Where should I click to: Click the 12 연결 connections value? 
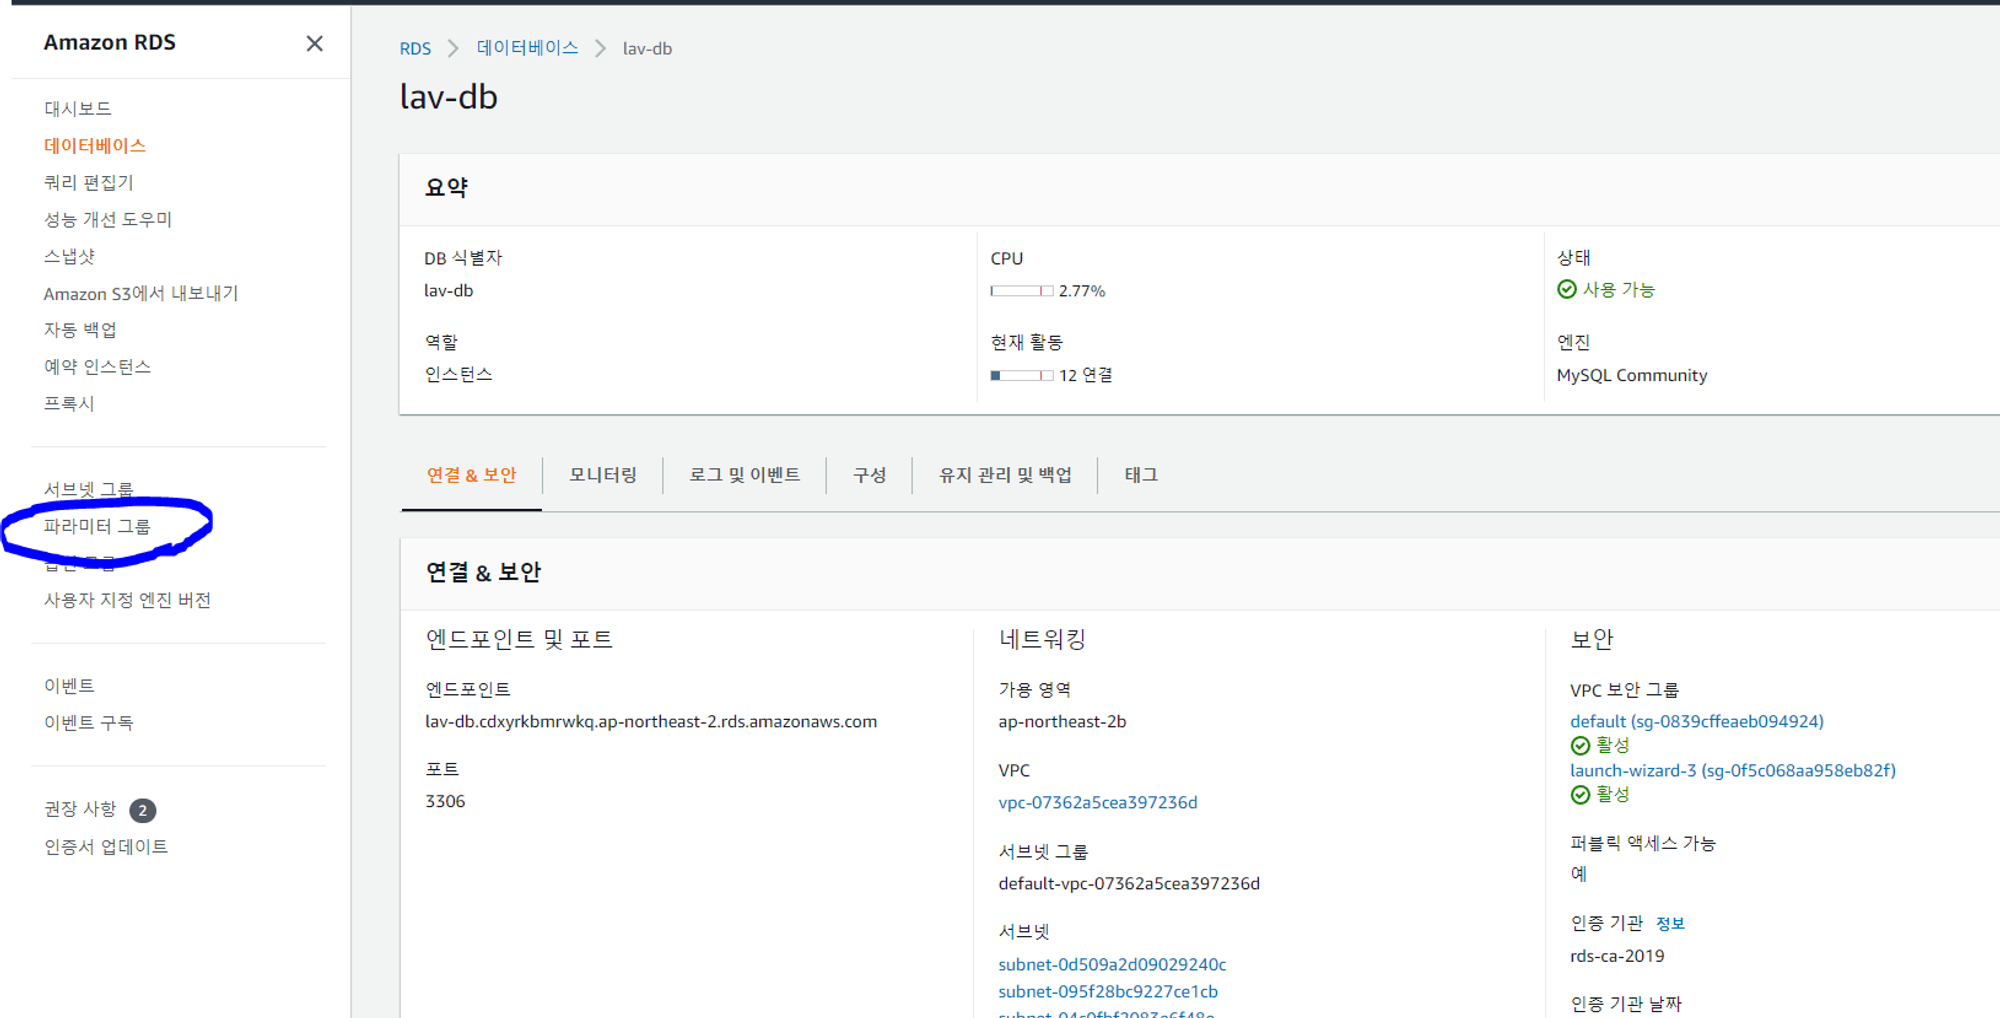point(1086,375)
